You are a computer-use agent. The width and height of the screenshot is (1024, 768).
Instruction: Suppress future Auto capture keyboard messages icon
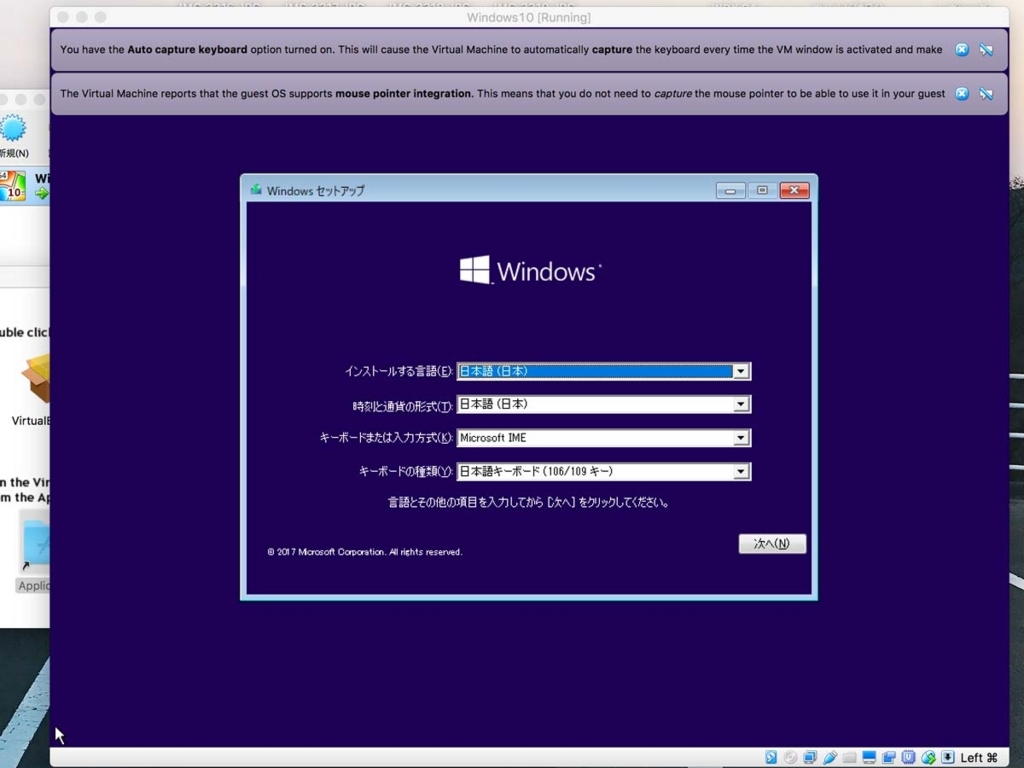point(986,50)
